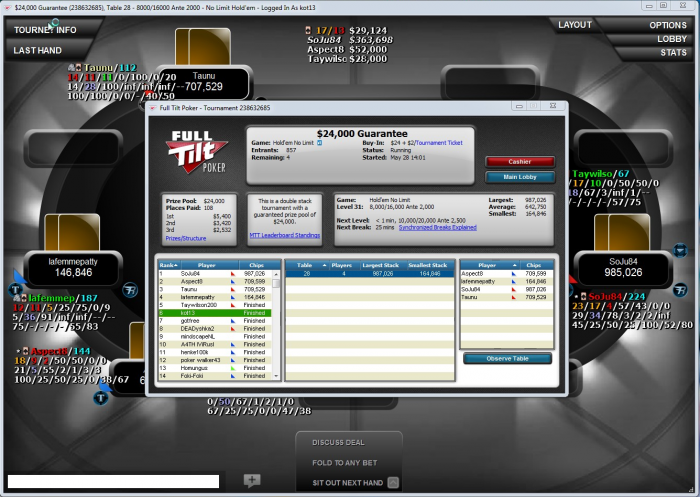Sort table players by Player column header

coord(490,265)
